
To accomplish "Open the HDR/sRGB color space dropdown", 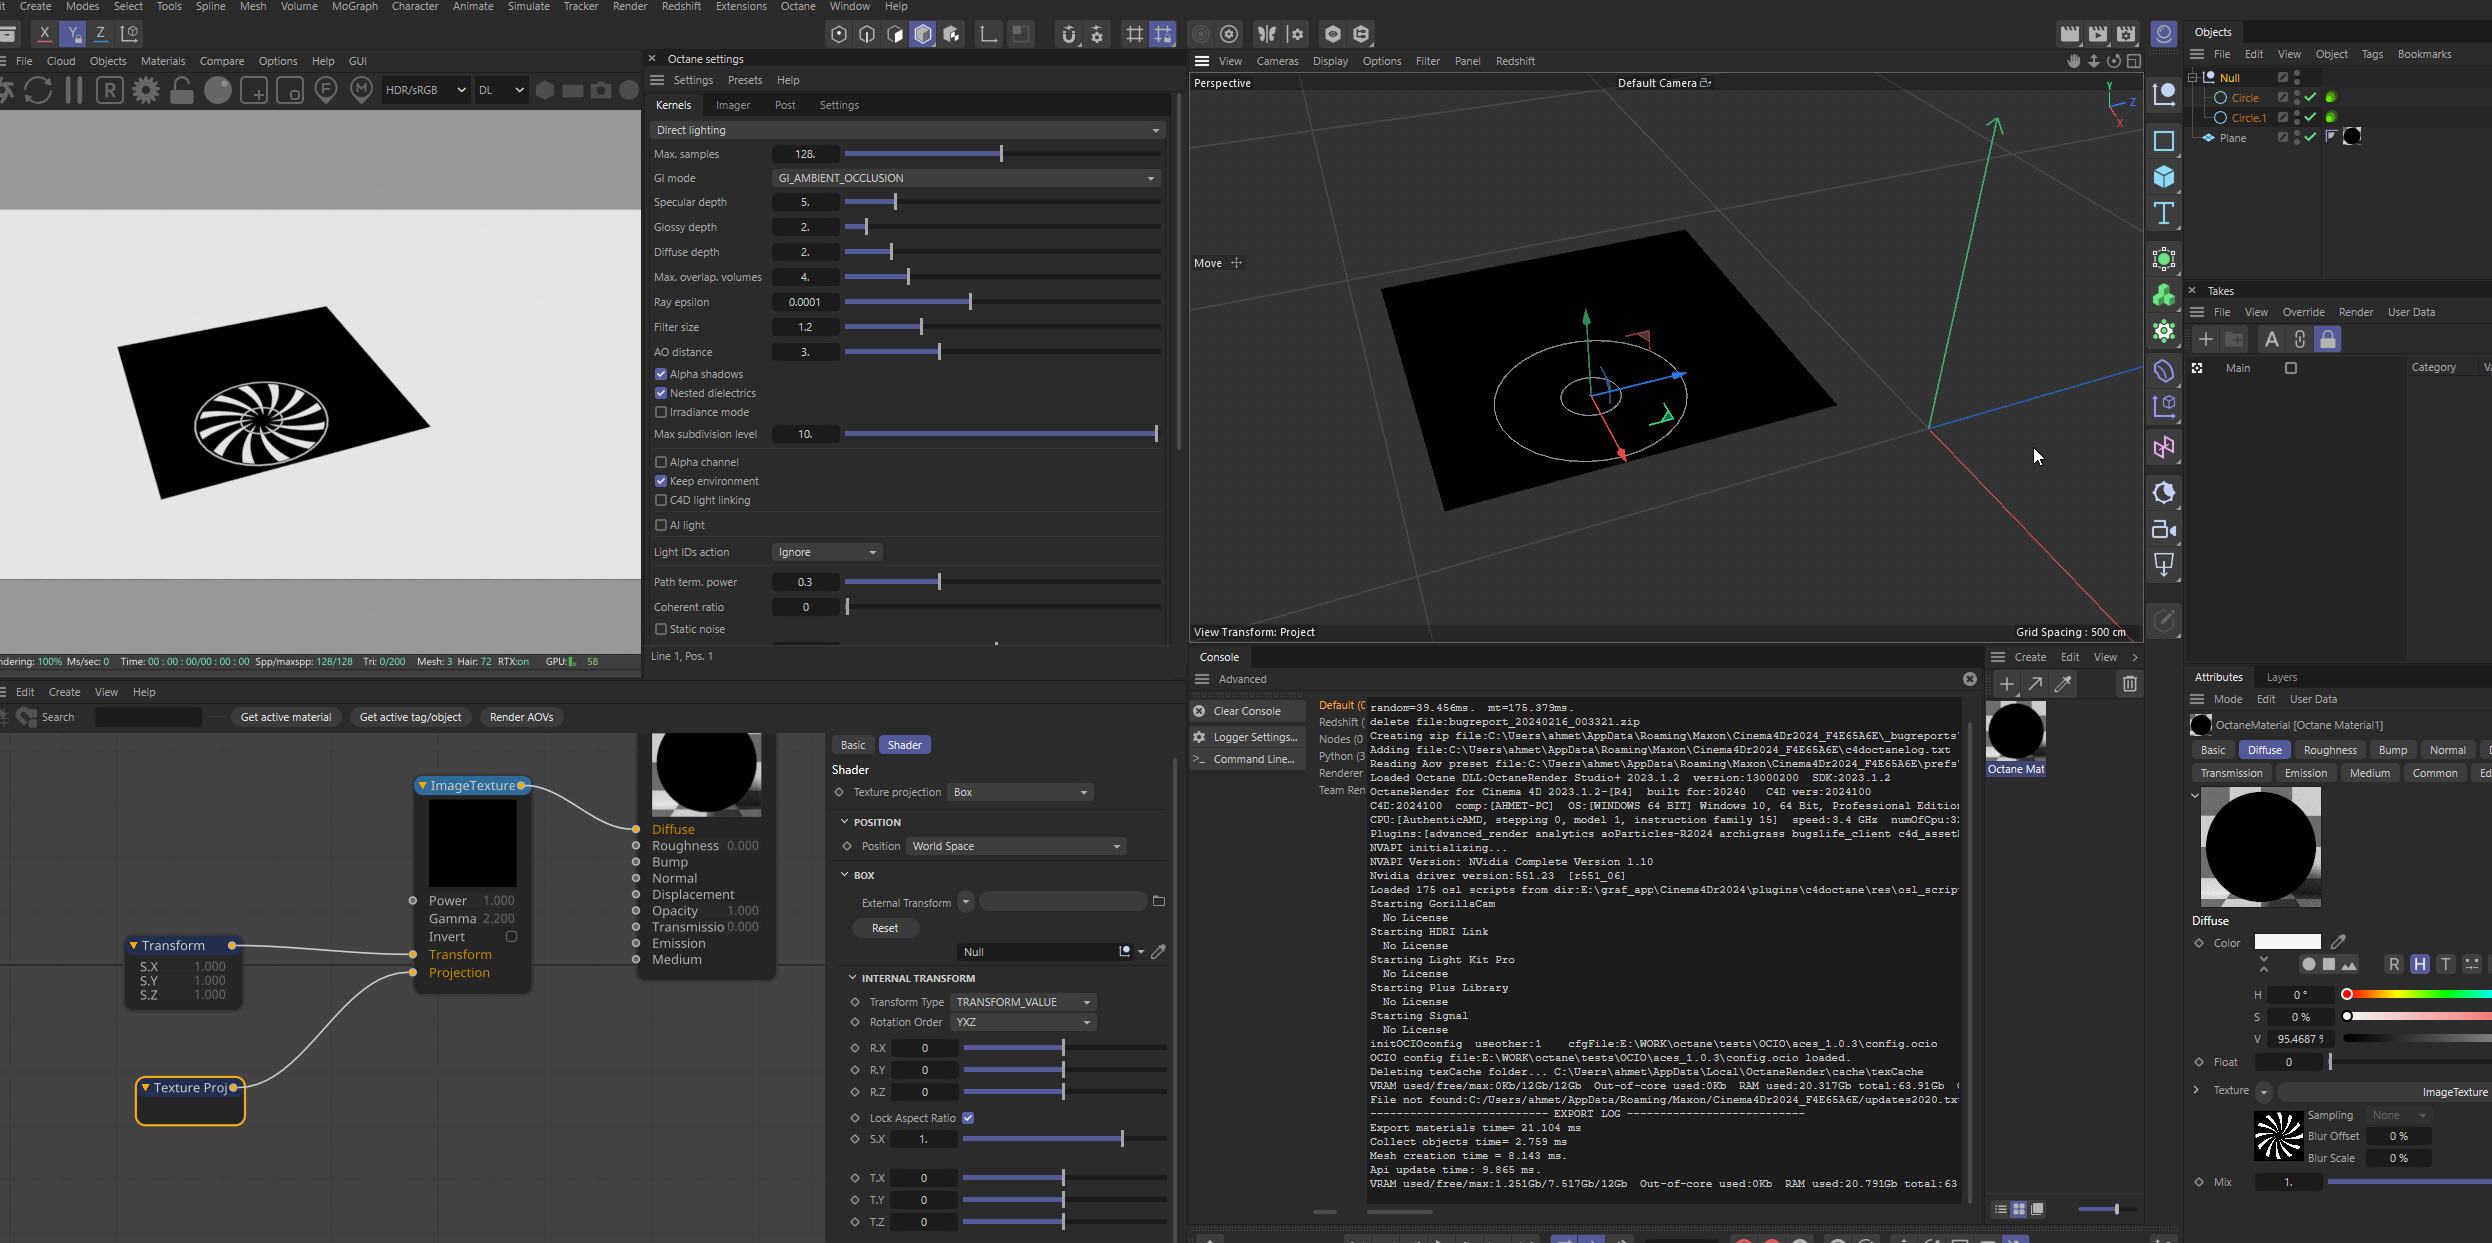I will coord(425,90).
